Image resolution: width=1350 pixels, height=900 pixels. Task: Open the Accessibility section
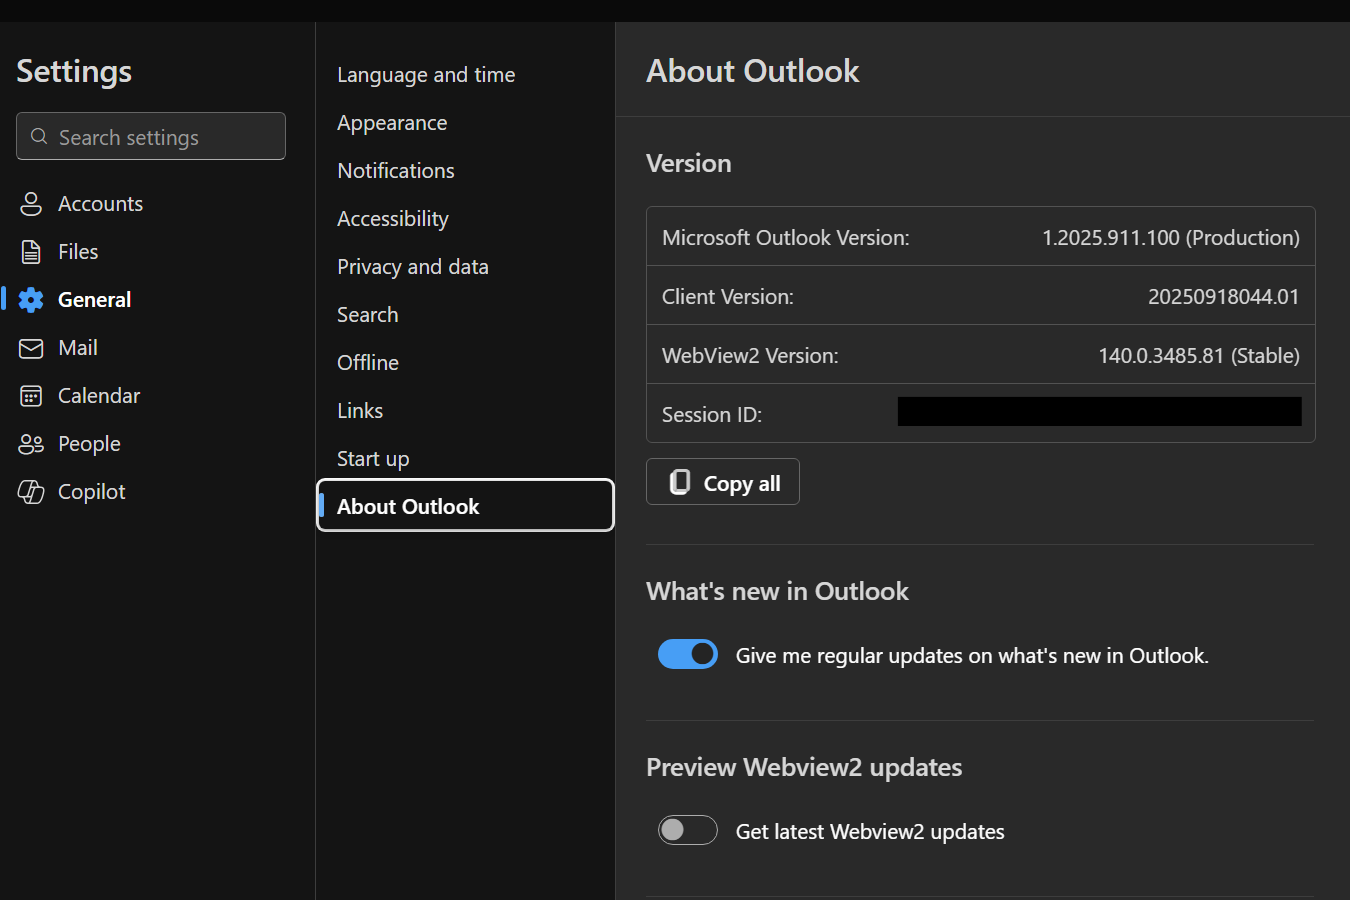pos(393,219)
